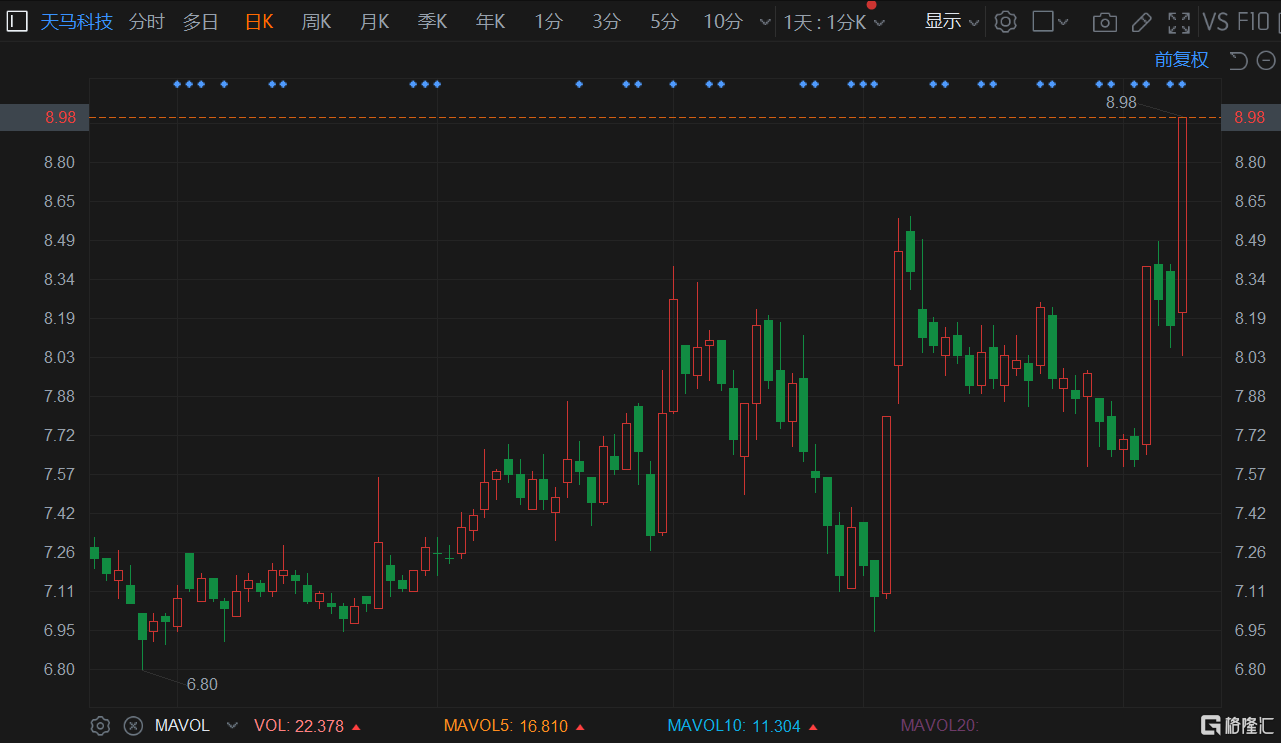Activate the pencil drawing tool
1281x743 pixels.
click(1141, 21)
